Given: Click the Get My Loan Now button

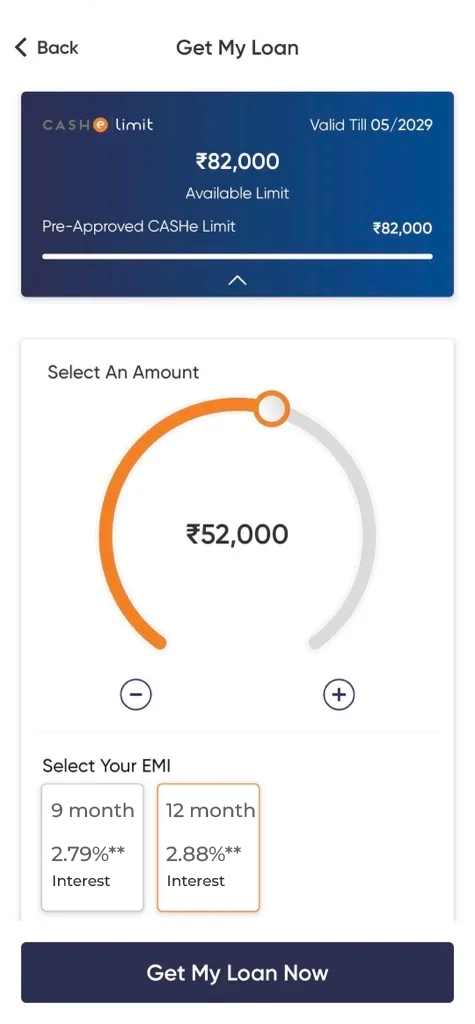Looking at the screenshot, I should point(237,972).
